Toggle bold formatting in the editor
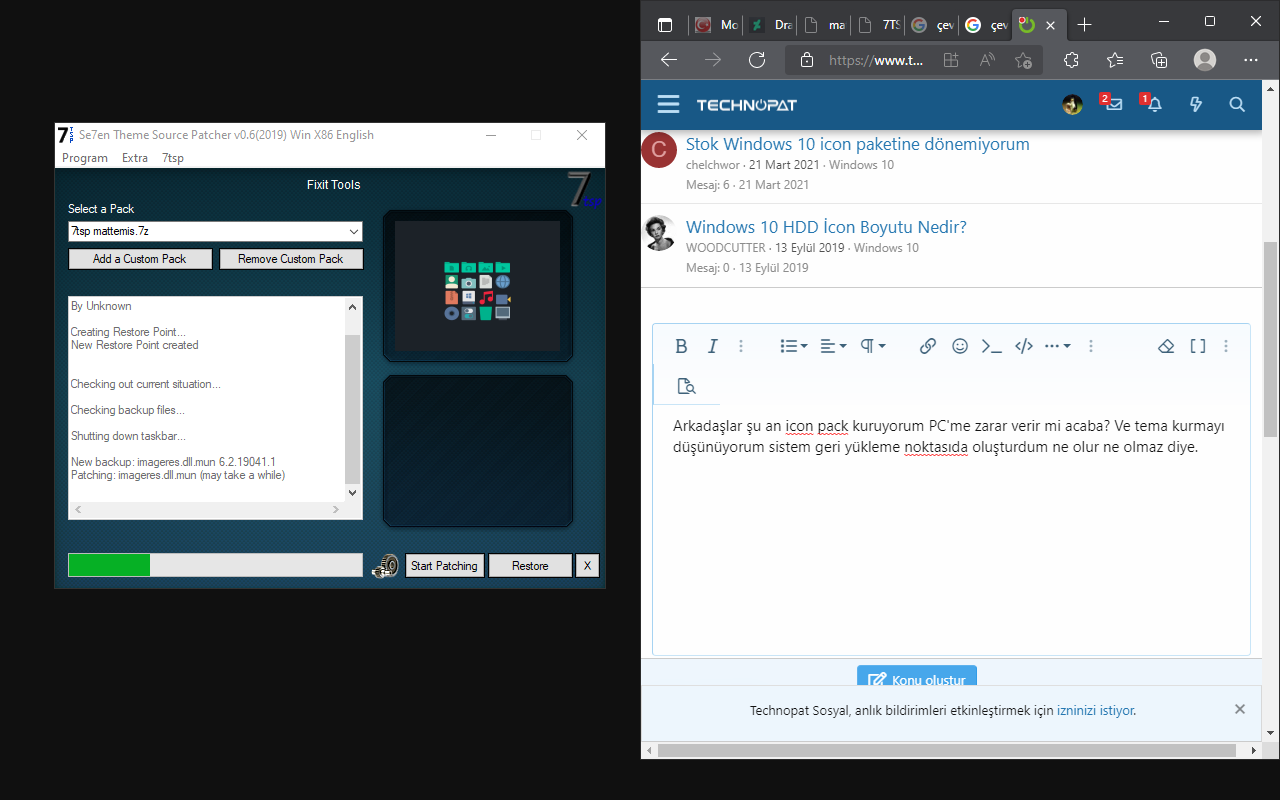Viewport: 1280px width, 800px height. tap(681, 346)
